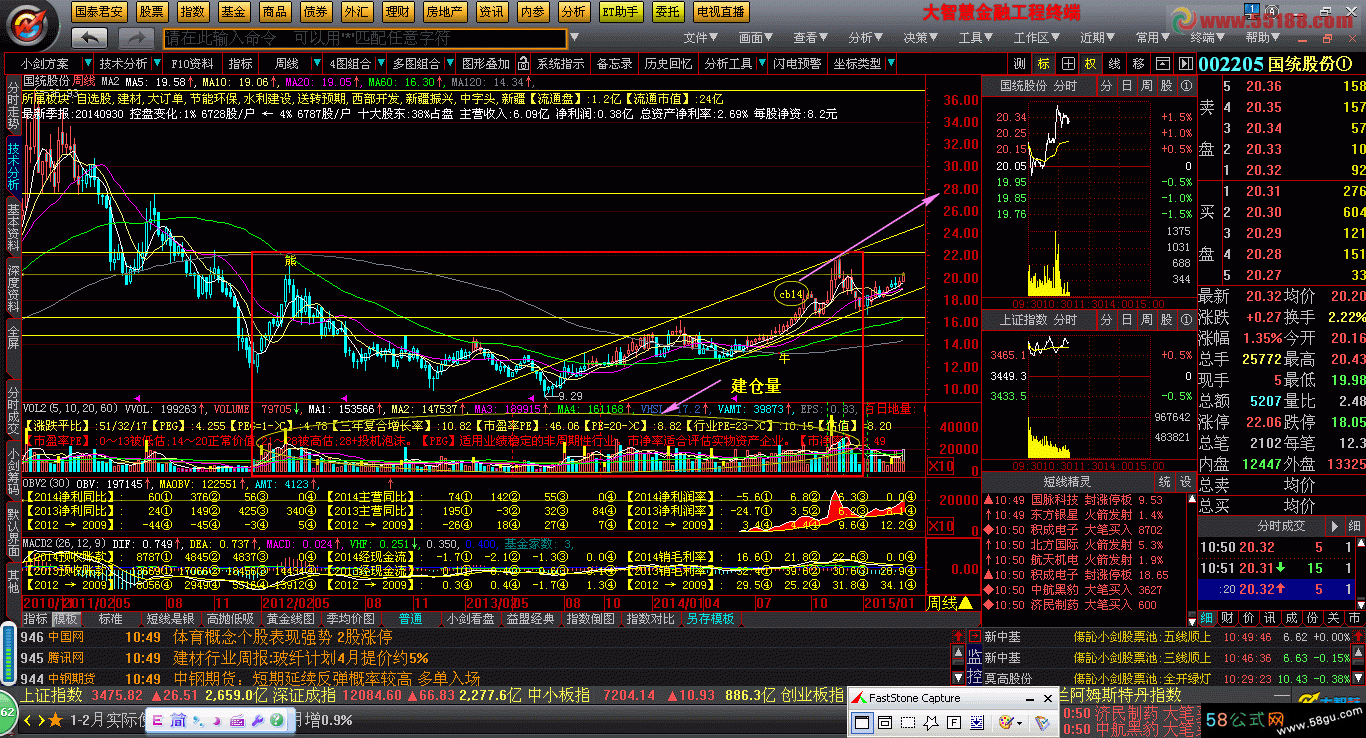Click the BT助手 button
Screen dimensions: 1366x738
tap(621, 12)
